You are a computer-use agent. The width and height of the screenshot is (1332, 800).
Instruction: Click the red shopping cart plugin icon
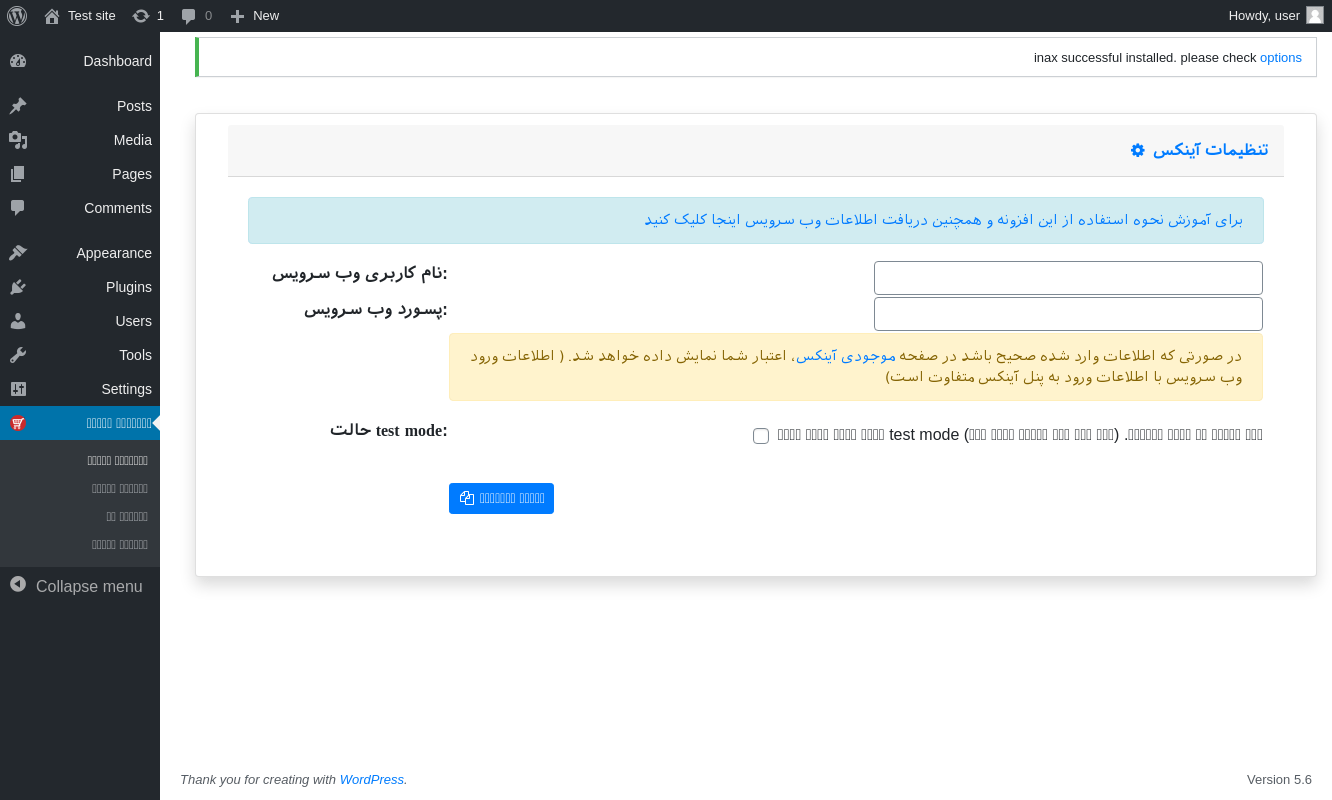(18, 423)
